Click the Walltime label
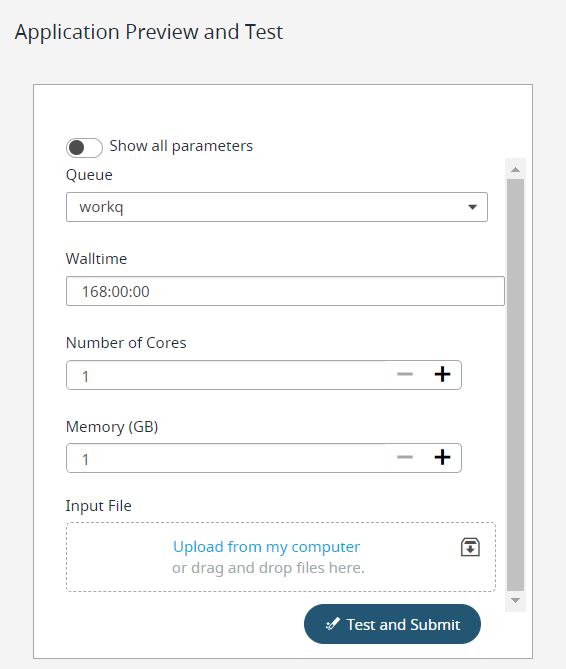 (x=96, y=259)
